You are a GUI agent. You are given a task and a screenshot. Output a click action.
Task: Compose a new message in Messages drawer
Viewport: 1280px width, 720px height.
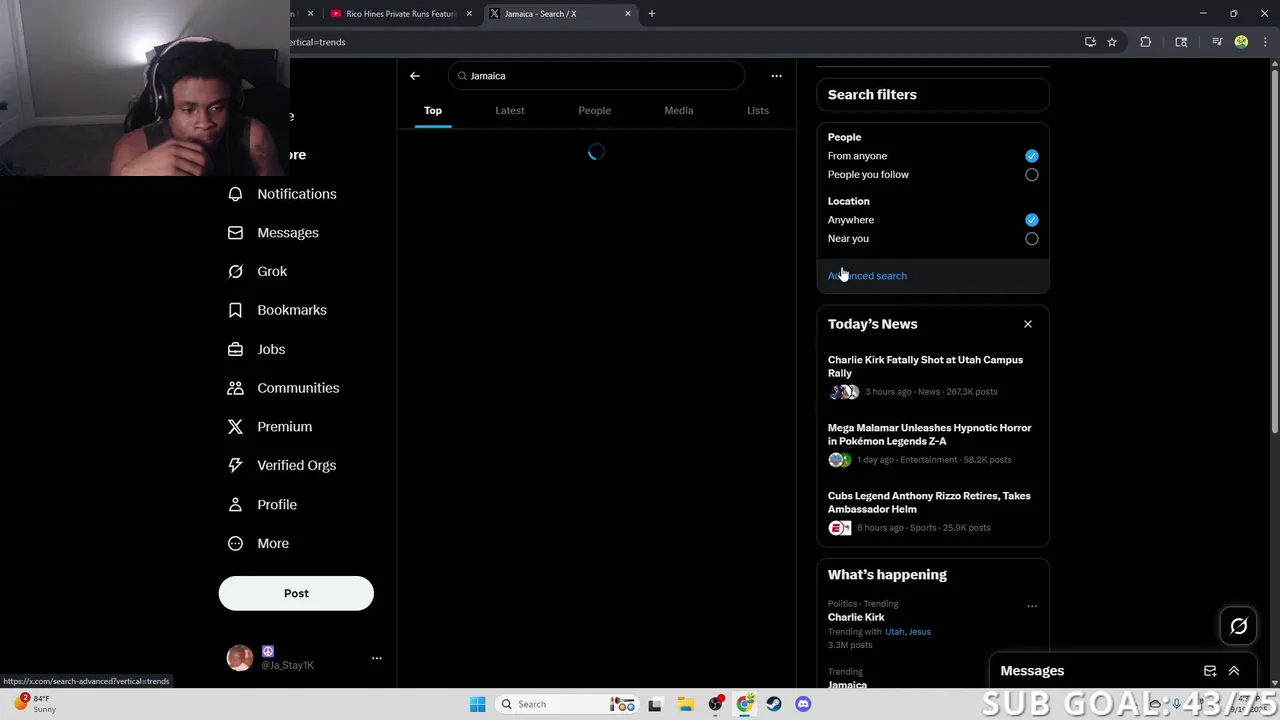pos(1210,671)
